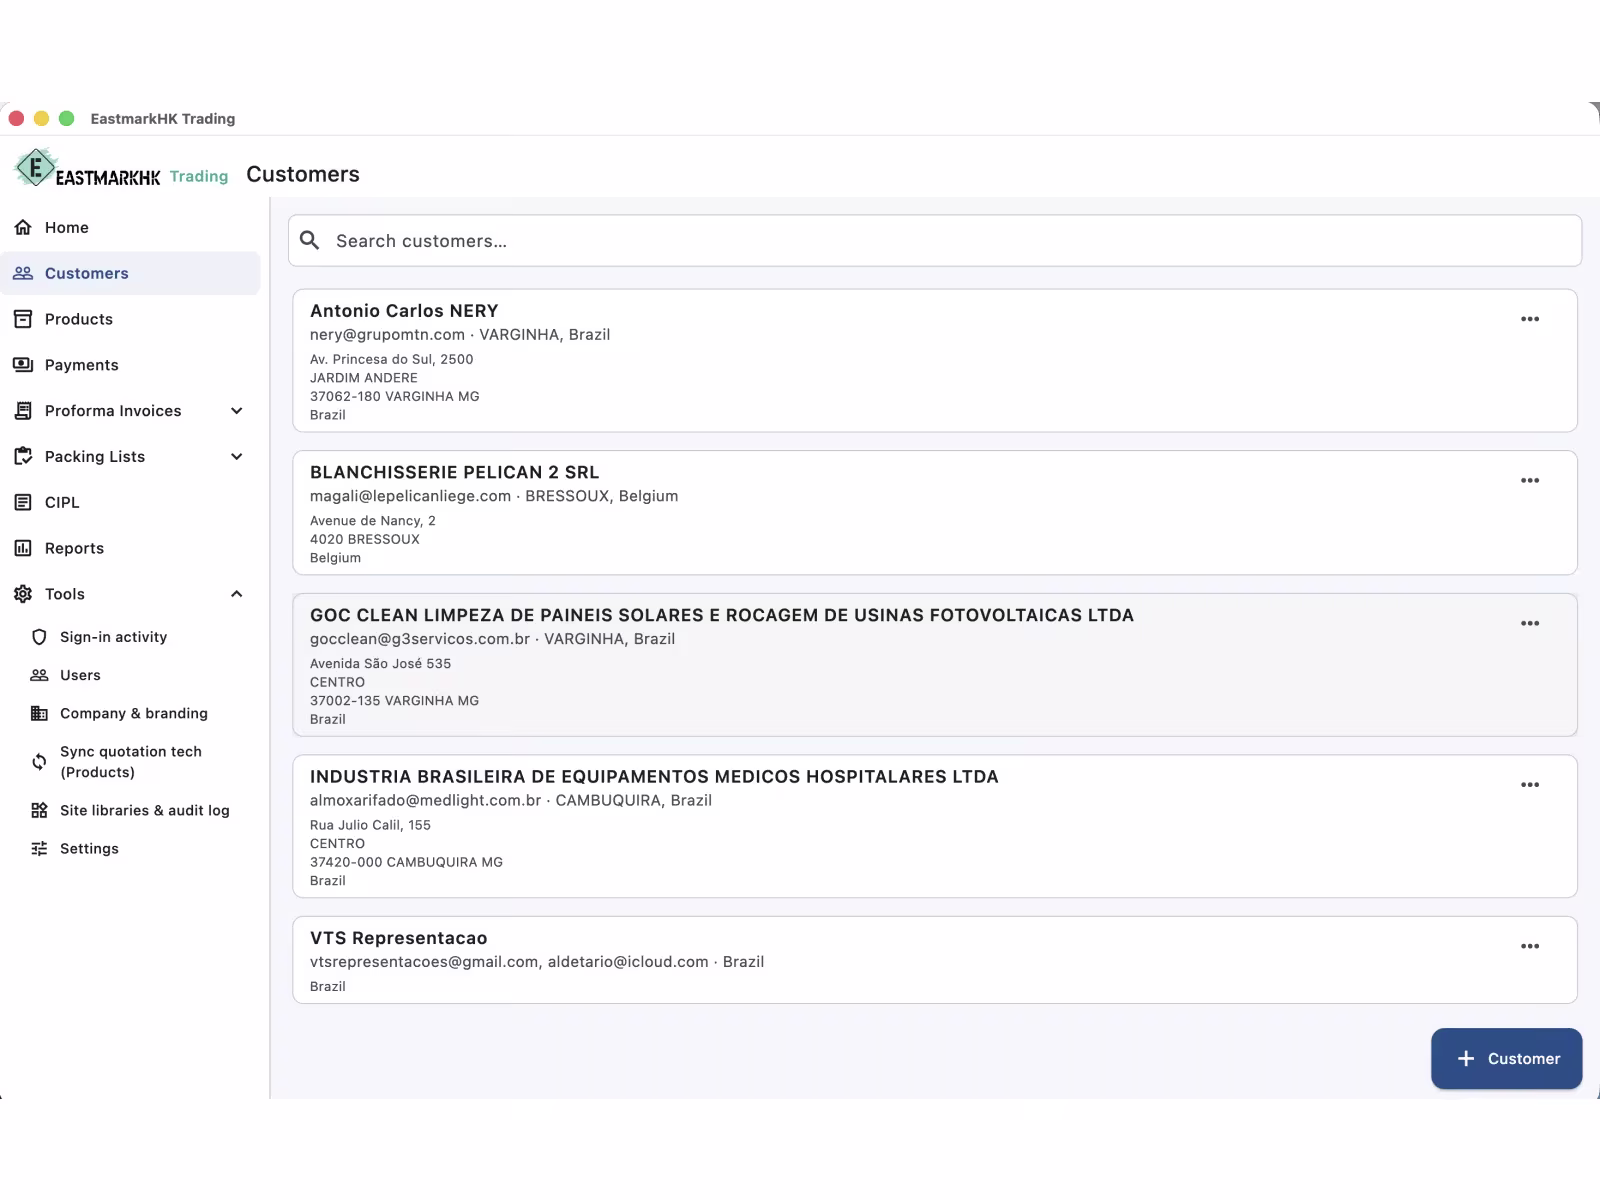Click magali@lepelicanliege.com email text
The image size is (1600, 1200).
(410, 496)
